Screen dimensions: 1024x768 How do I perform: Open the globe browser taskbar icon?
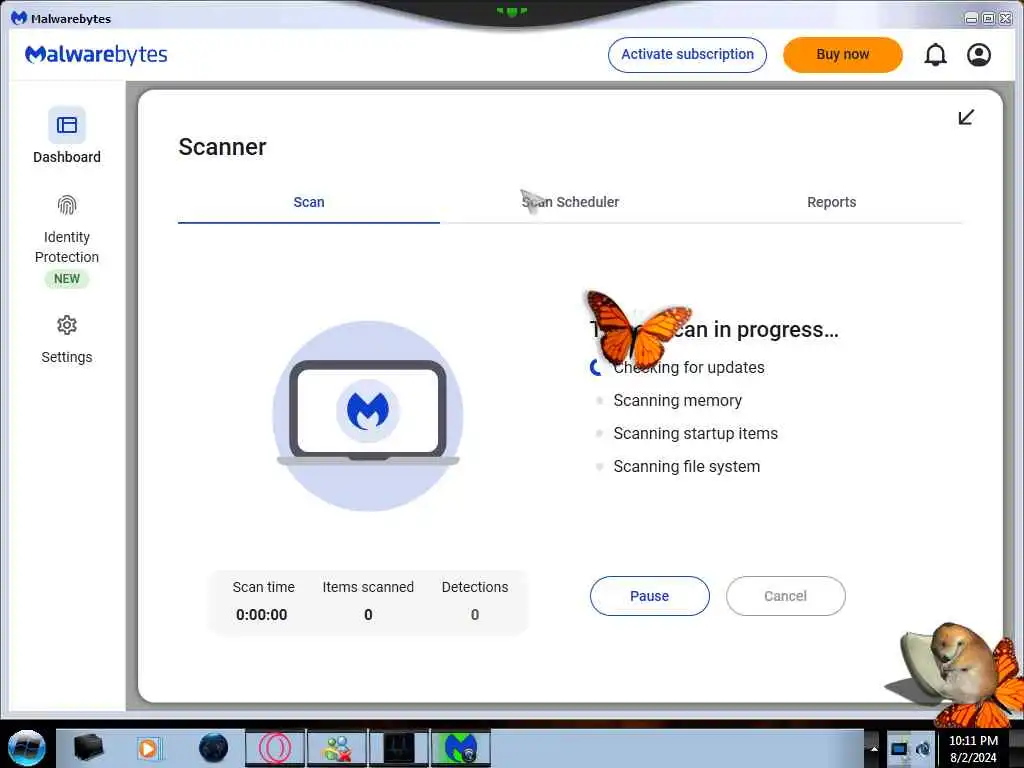pyautogui.click(x=214, y=748)
